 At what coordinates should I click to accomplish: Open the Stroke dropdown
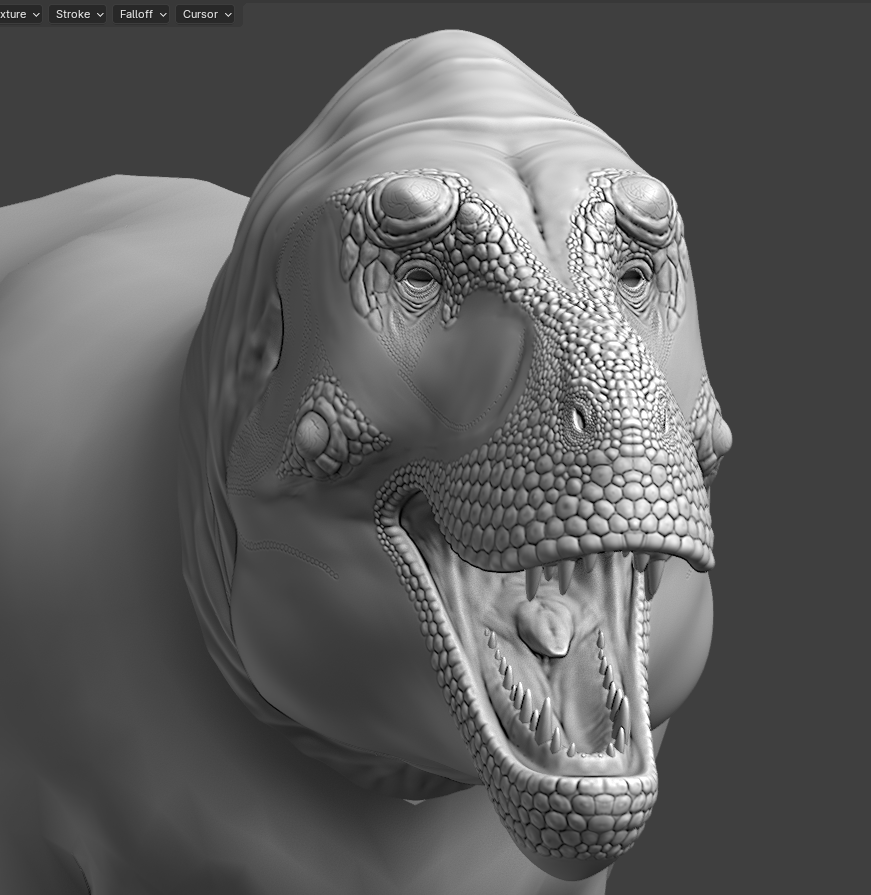pos(78,14)
